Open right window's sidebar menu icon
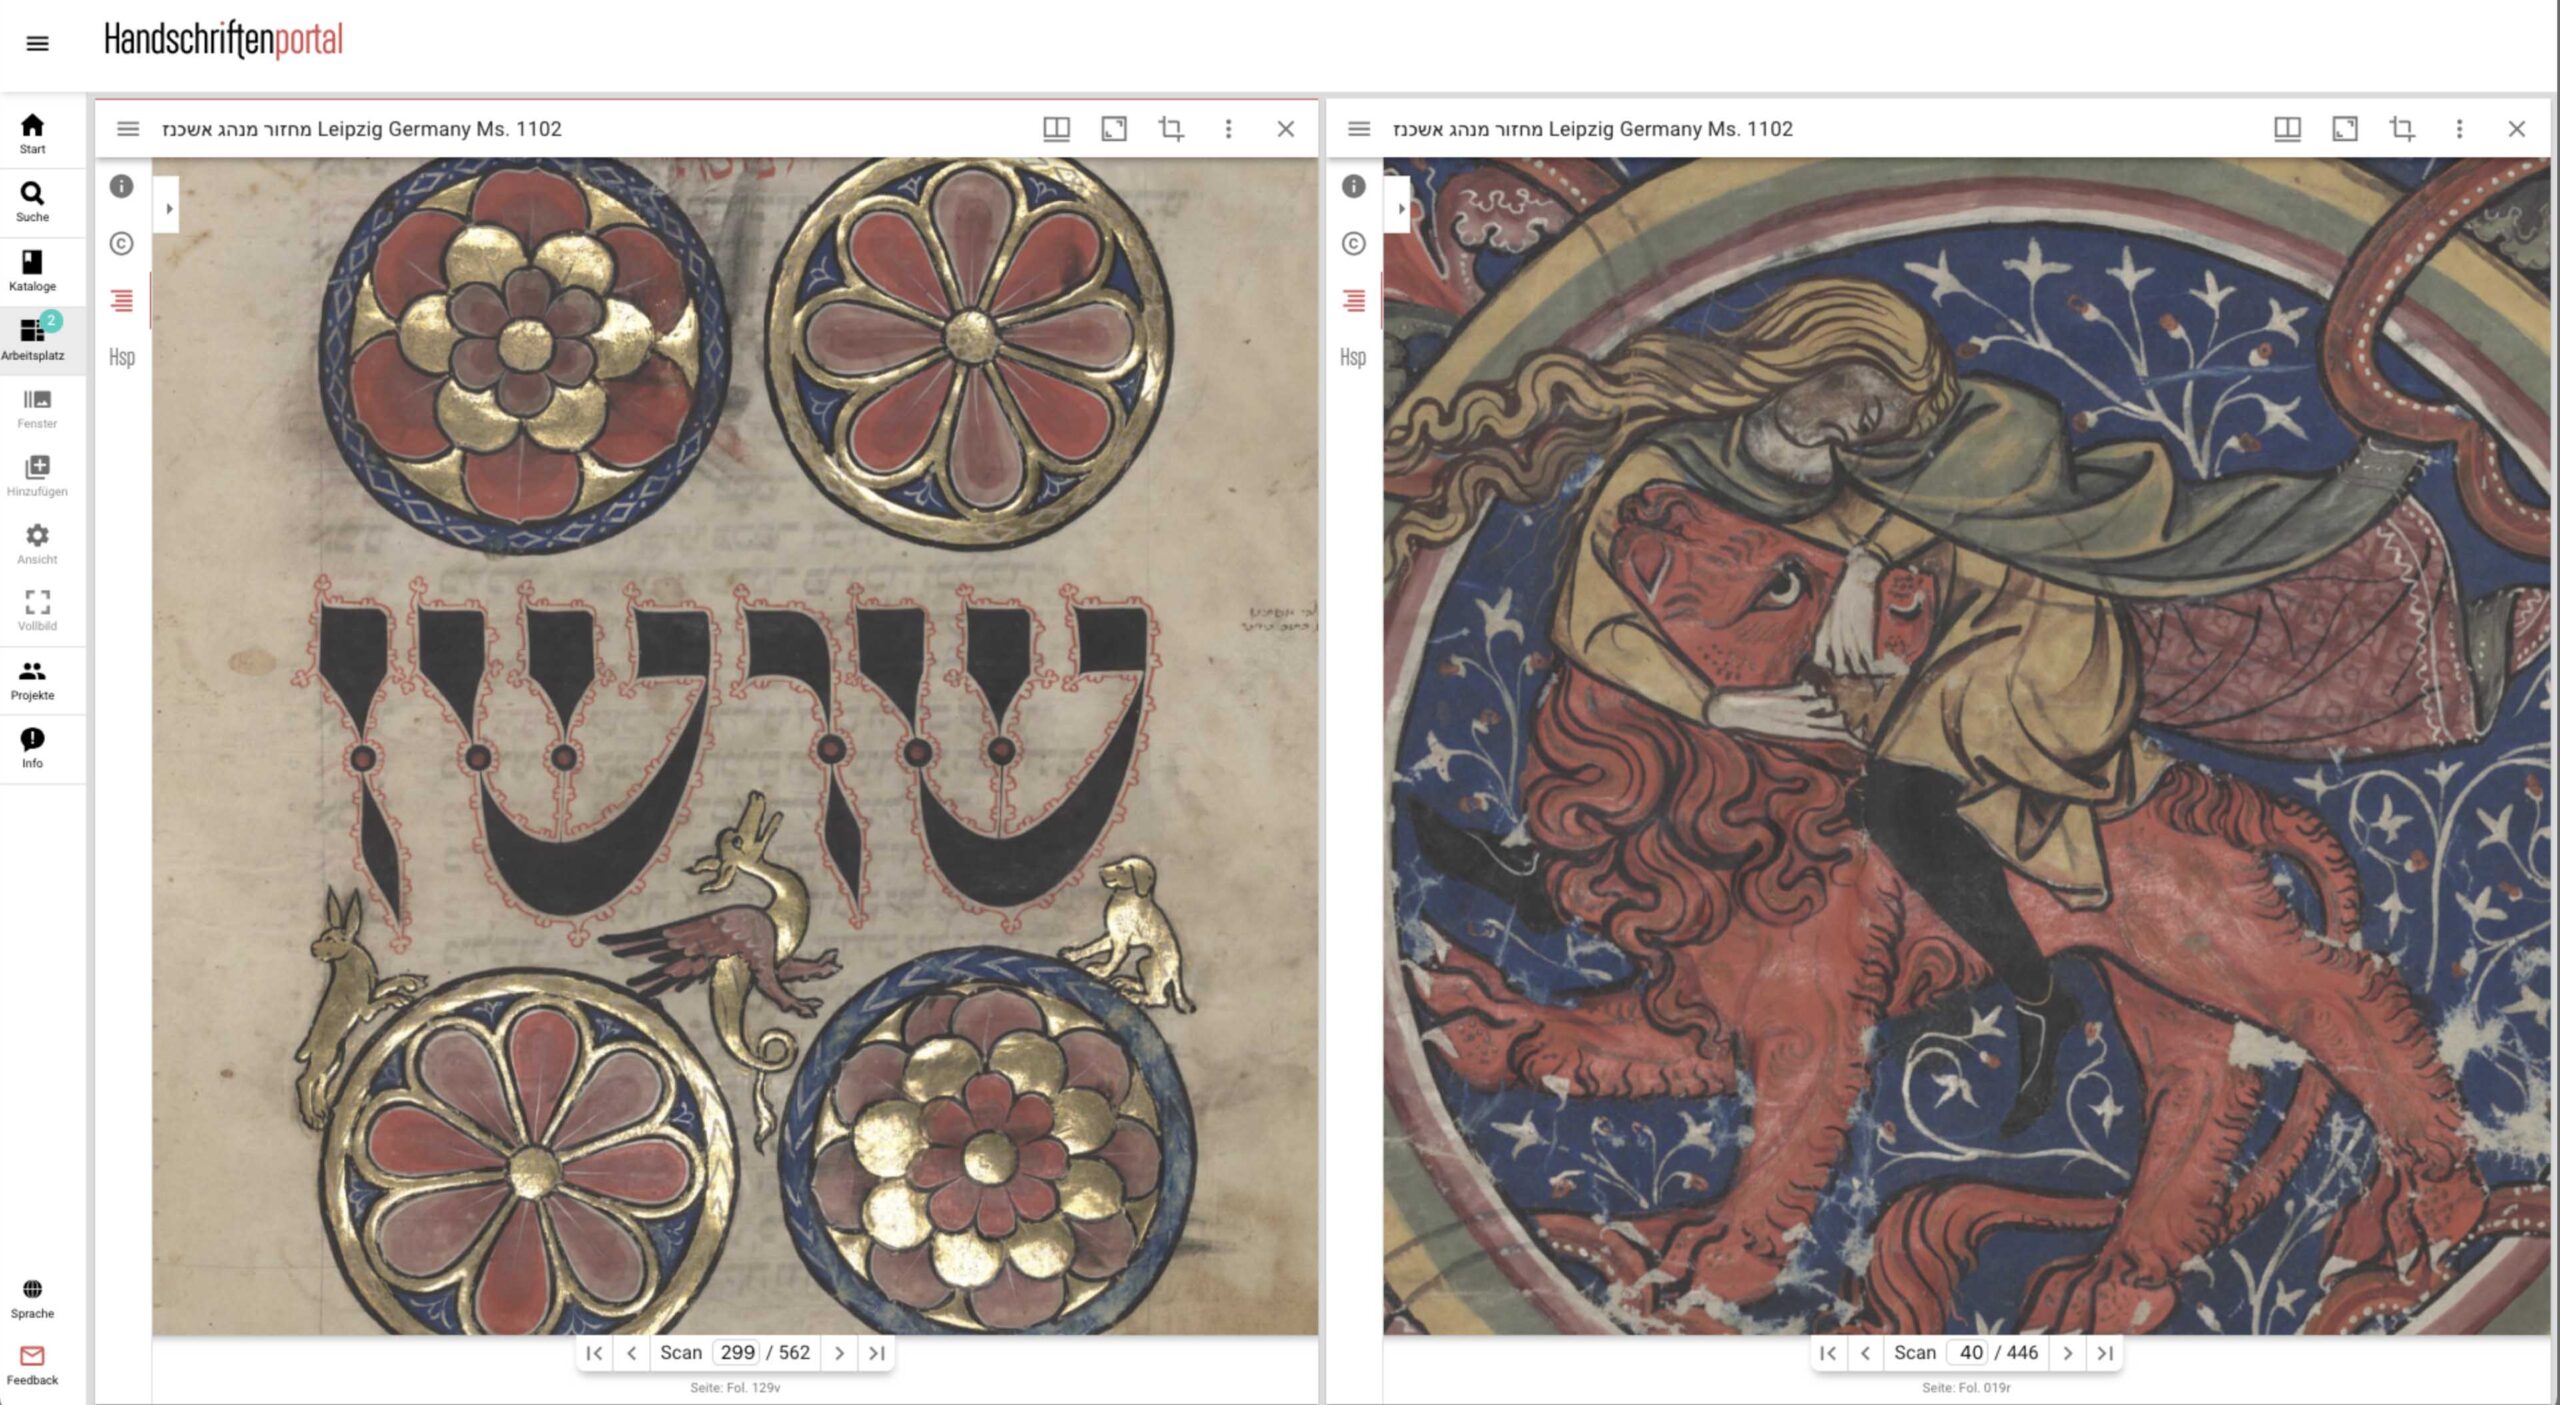 click(x=1359, y=129)
